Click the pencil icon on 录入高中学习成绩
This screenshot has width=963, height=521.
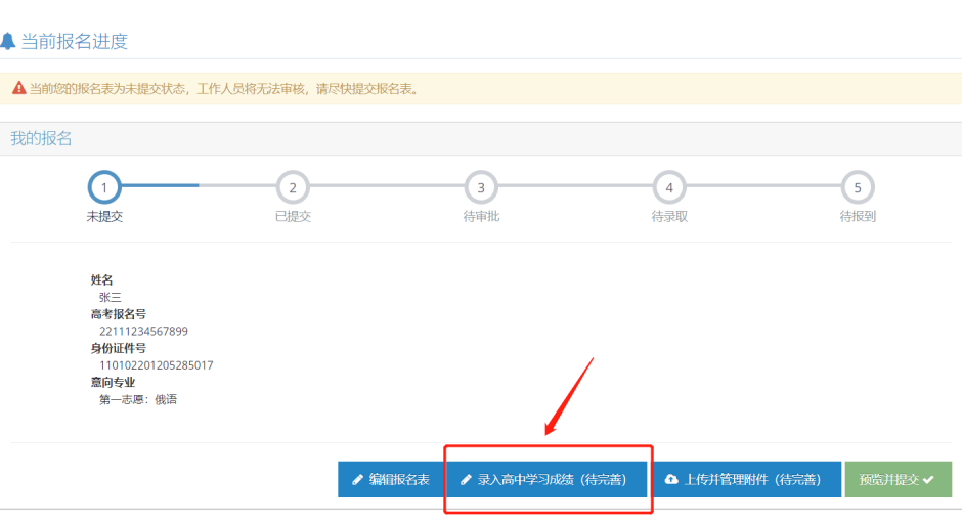465,480
